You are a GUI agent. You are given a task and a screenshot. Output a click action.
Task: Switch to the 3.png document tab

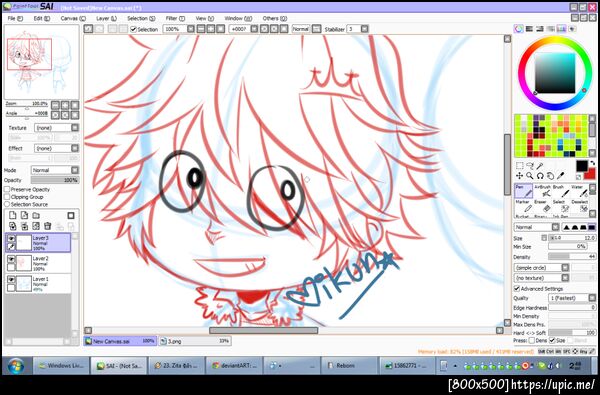point(195,341)
